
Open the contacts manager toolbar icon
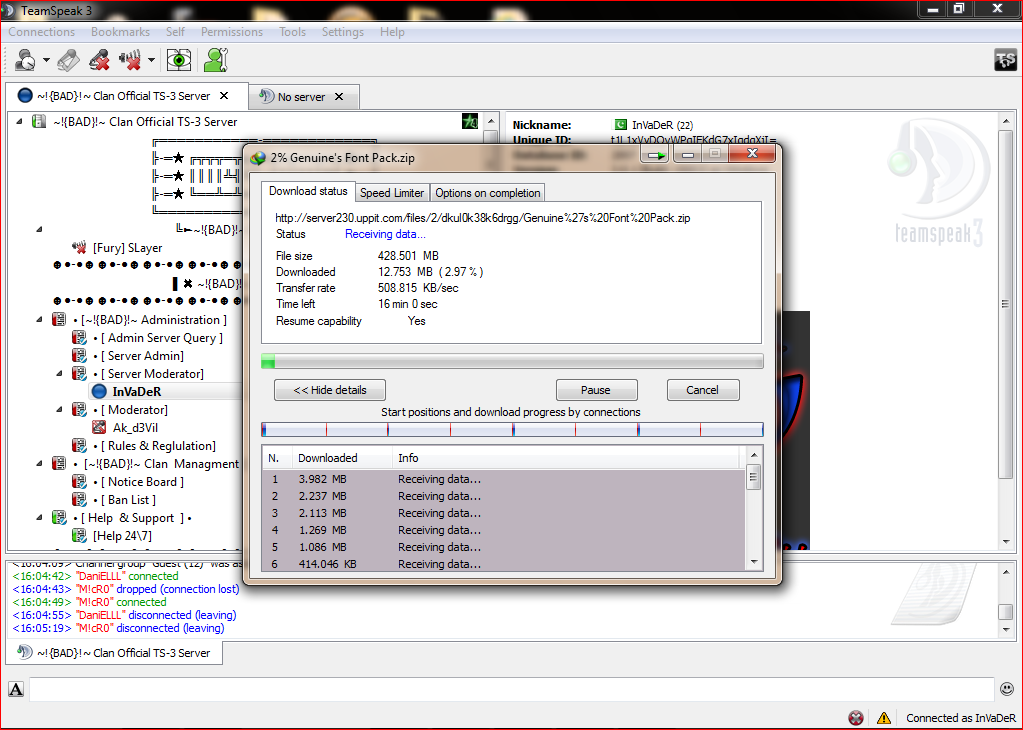215,60
